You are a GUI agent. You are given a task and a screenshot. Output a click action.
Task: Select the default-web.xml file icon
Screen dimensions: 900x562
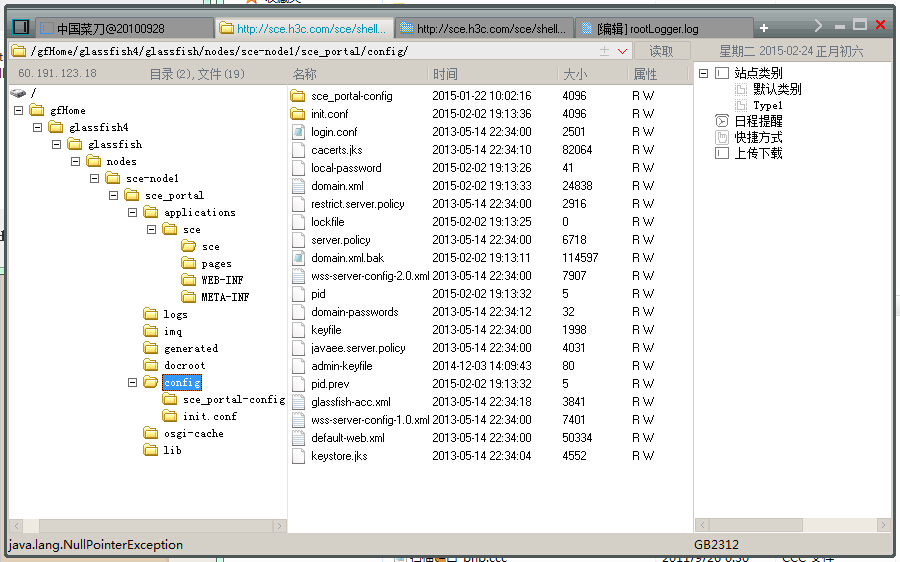click(298, 438)
